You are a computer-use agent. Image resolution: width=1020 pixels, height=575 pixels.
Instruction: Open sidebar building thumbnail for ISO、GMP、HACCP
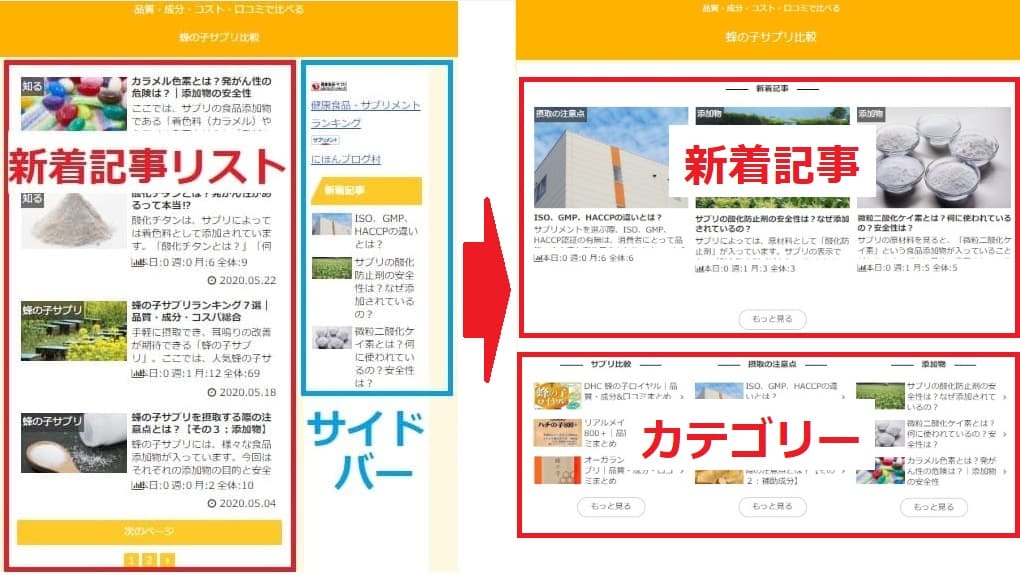tap(331, 224)
